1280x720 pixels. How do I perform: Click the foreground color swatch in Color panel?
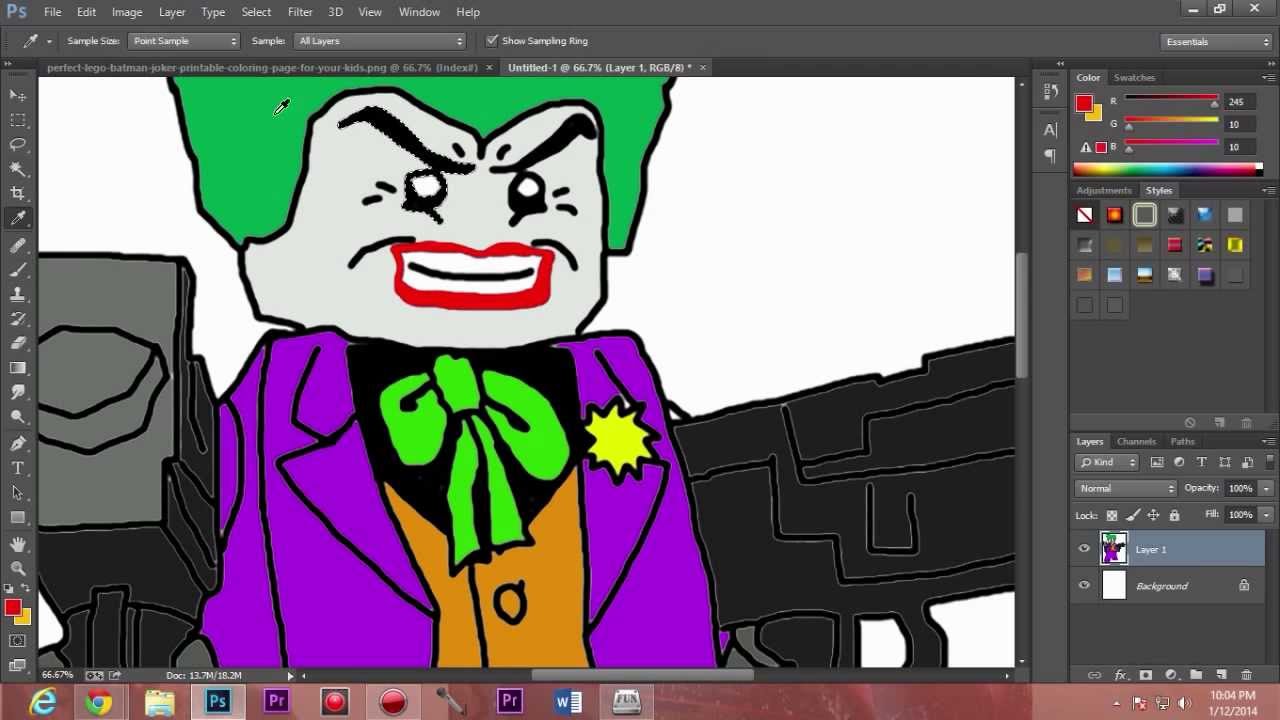click(x=1084, y=103)
